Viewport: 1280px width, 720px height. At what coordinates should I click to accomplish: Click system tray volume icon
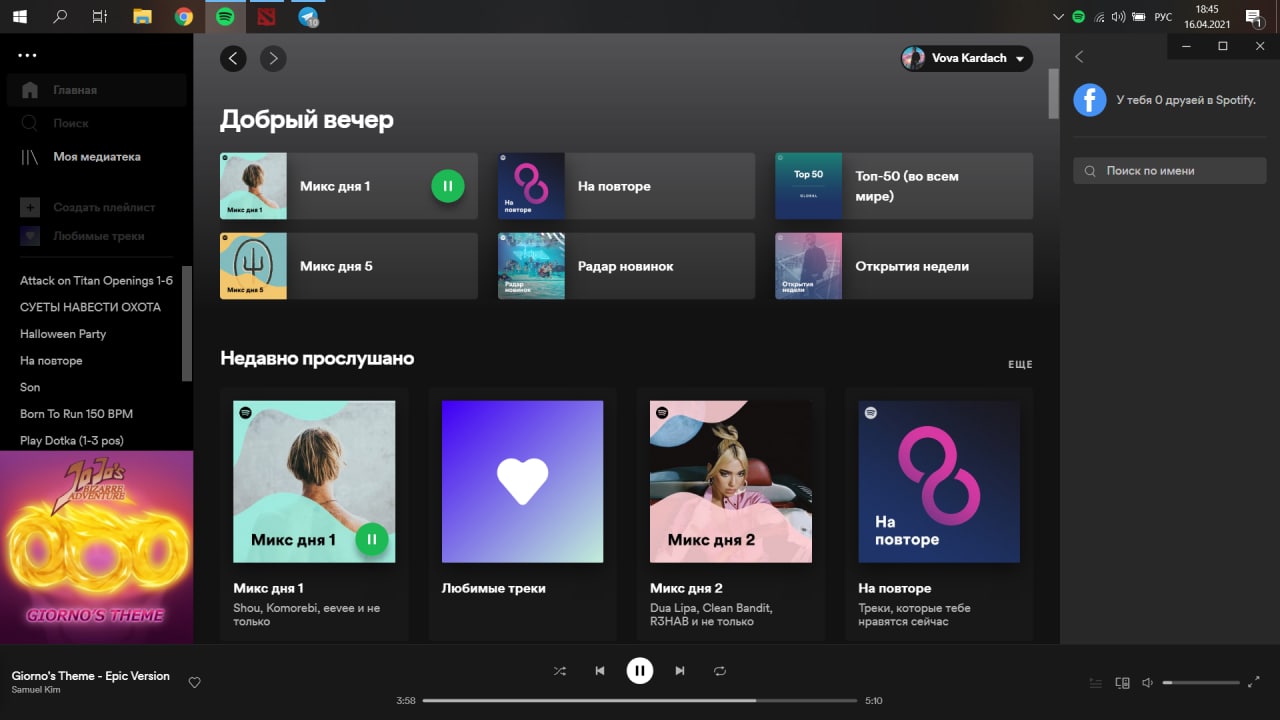[x=1118, y=16]
